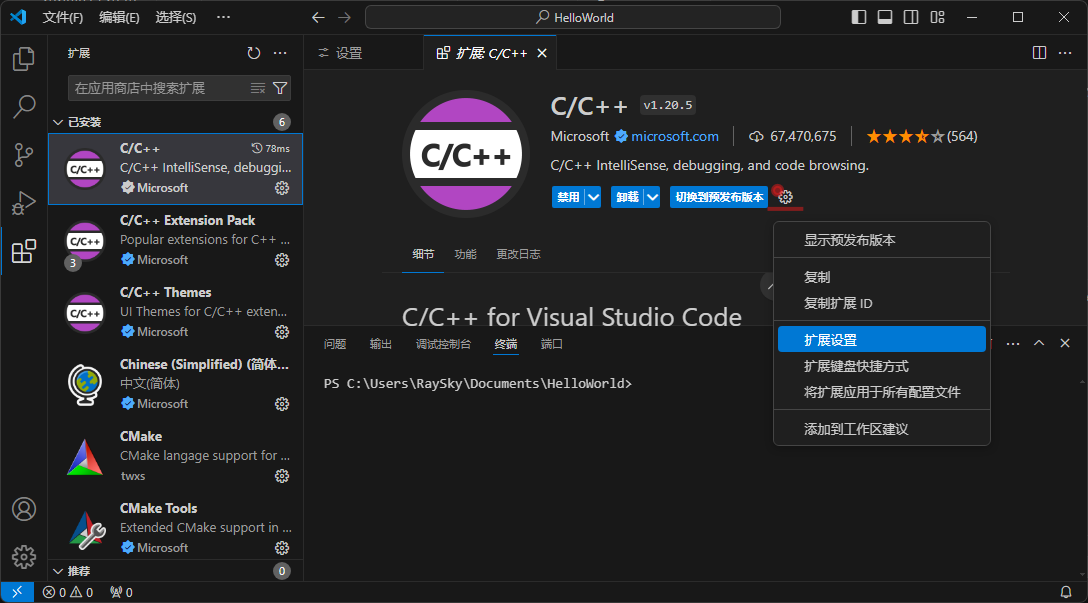
Task: Open ports forwarded status indicator
Action: click(x=121, y=592)
